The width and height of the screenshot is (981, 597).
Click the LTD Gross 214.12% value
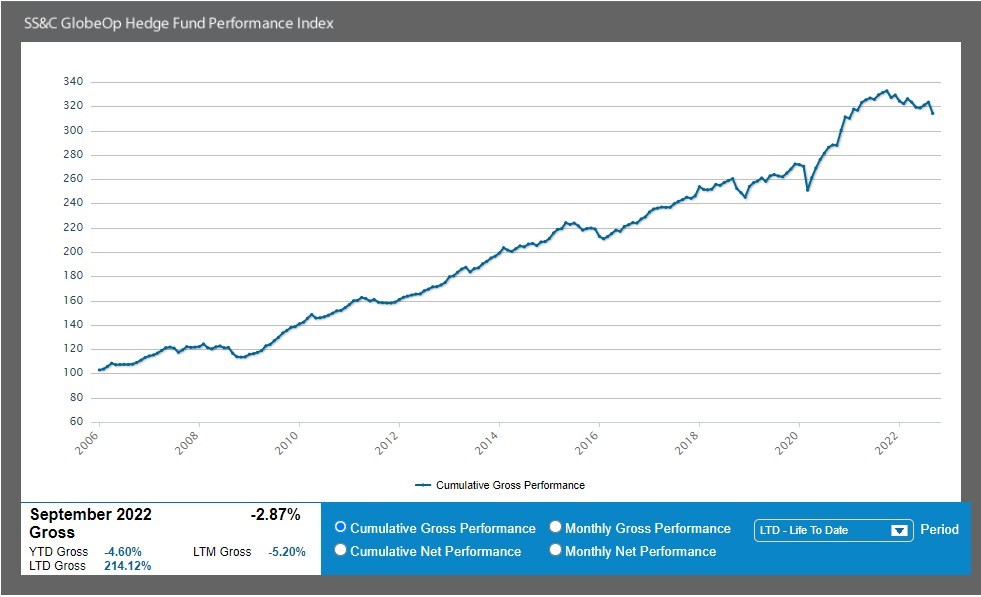(x=127, y=566)
